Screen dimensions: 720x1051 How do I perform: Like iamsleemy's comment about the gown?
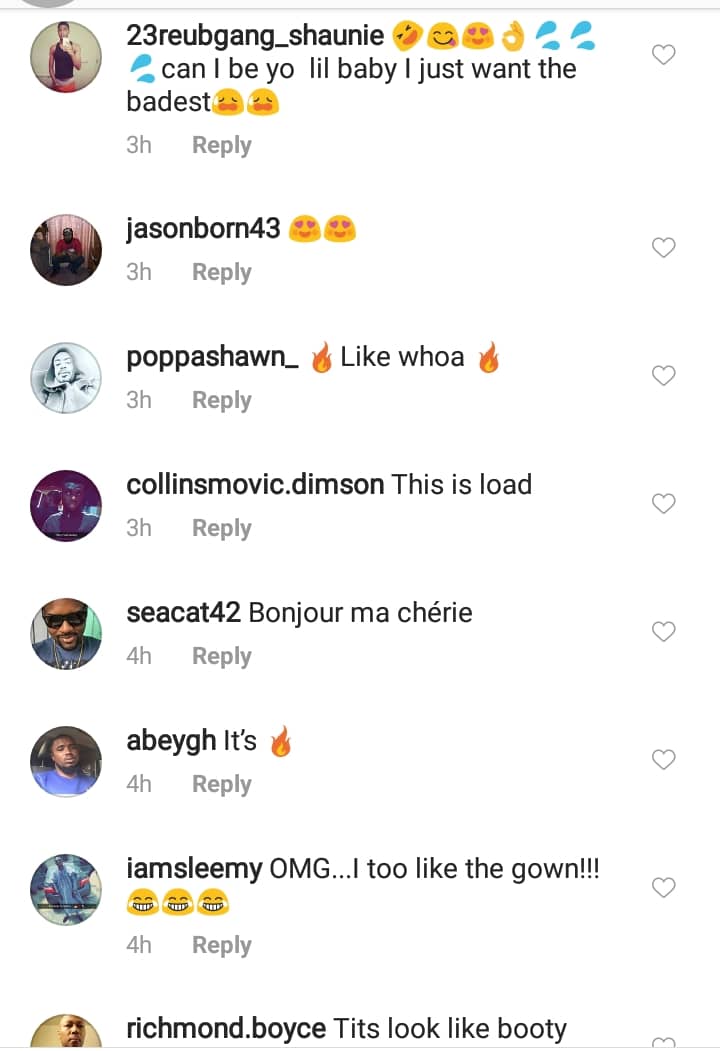[664, 887]
